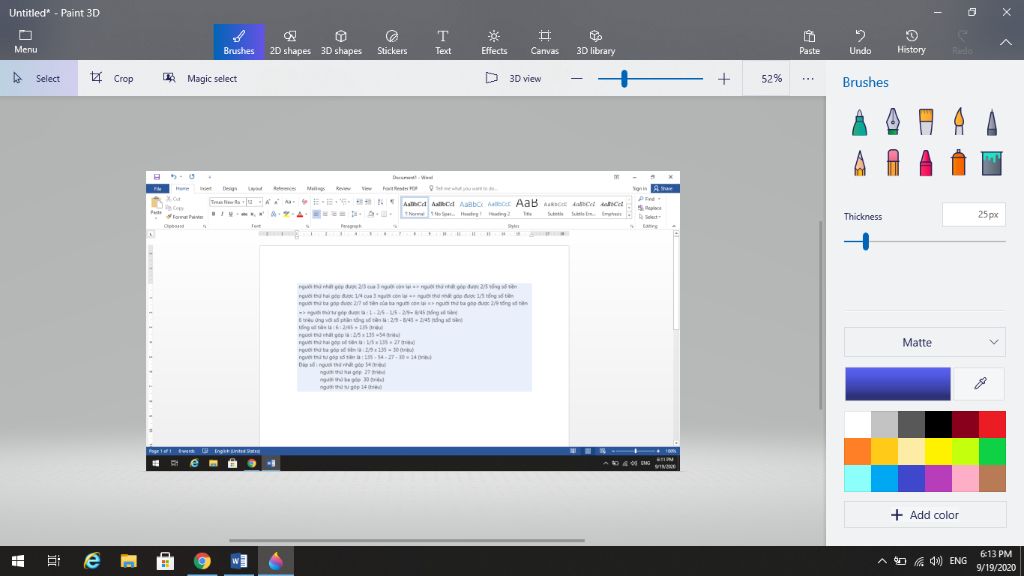Show hidden system tray icons
The width and height of the screenshot is (1024, 576).
click(x=882, y=561)
